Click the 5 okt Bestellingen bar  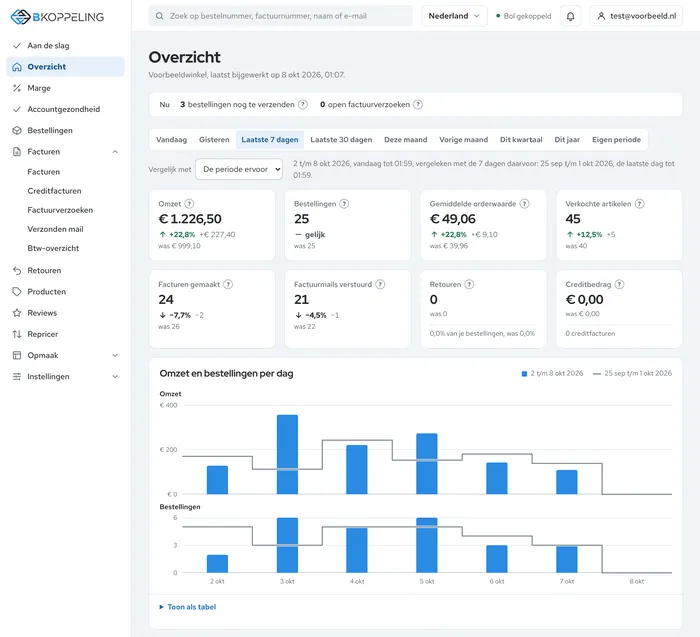pyautogui.click(x=427, y=545)
